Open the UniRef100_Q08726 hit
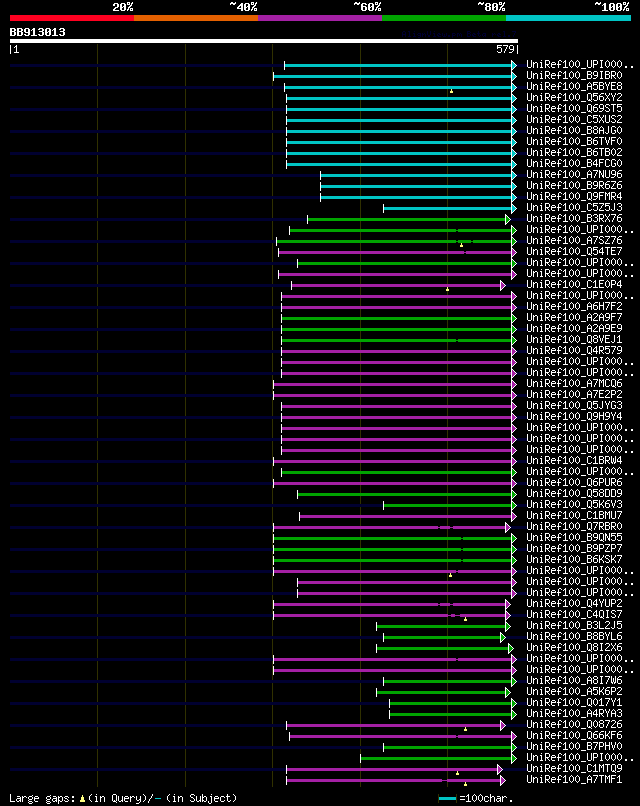The height and width of the screenshot is (806, 640). click(574, 725)
